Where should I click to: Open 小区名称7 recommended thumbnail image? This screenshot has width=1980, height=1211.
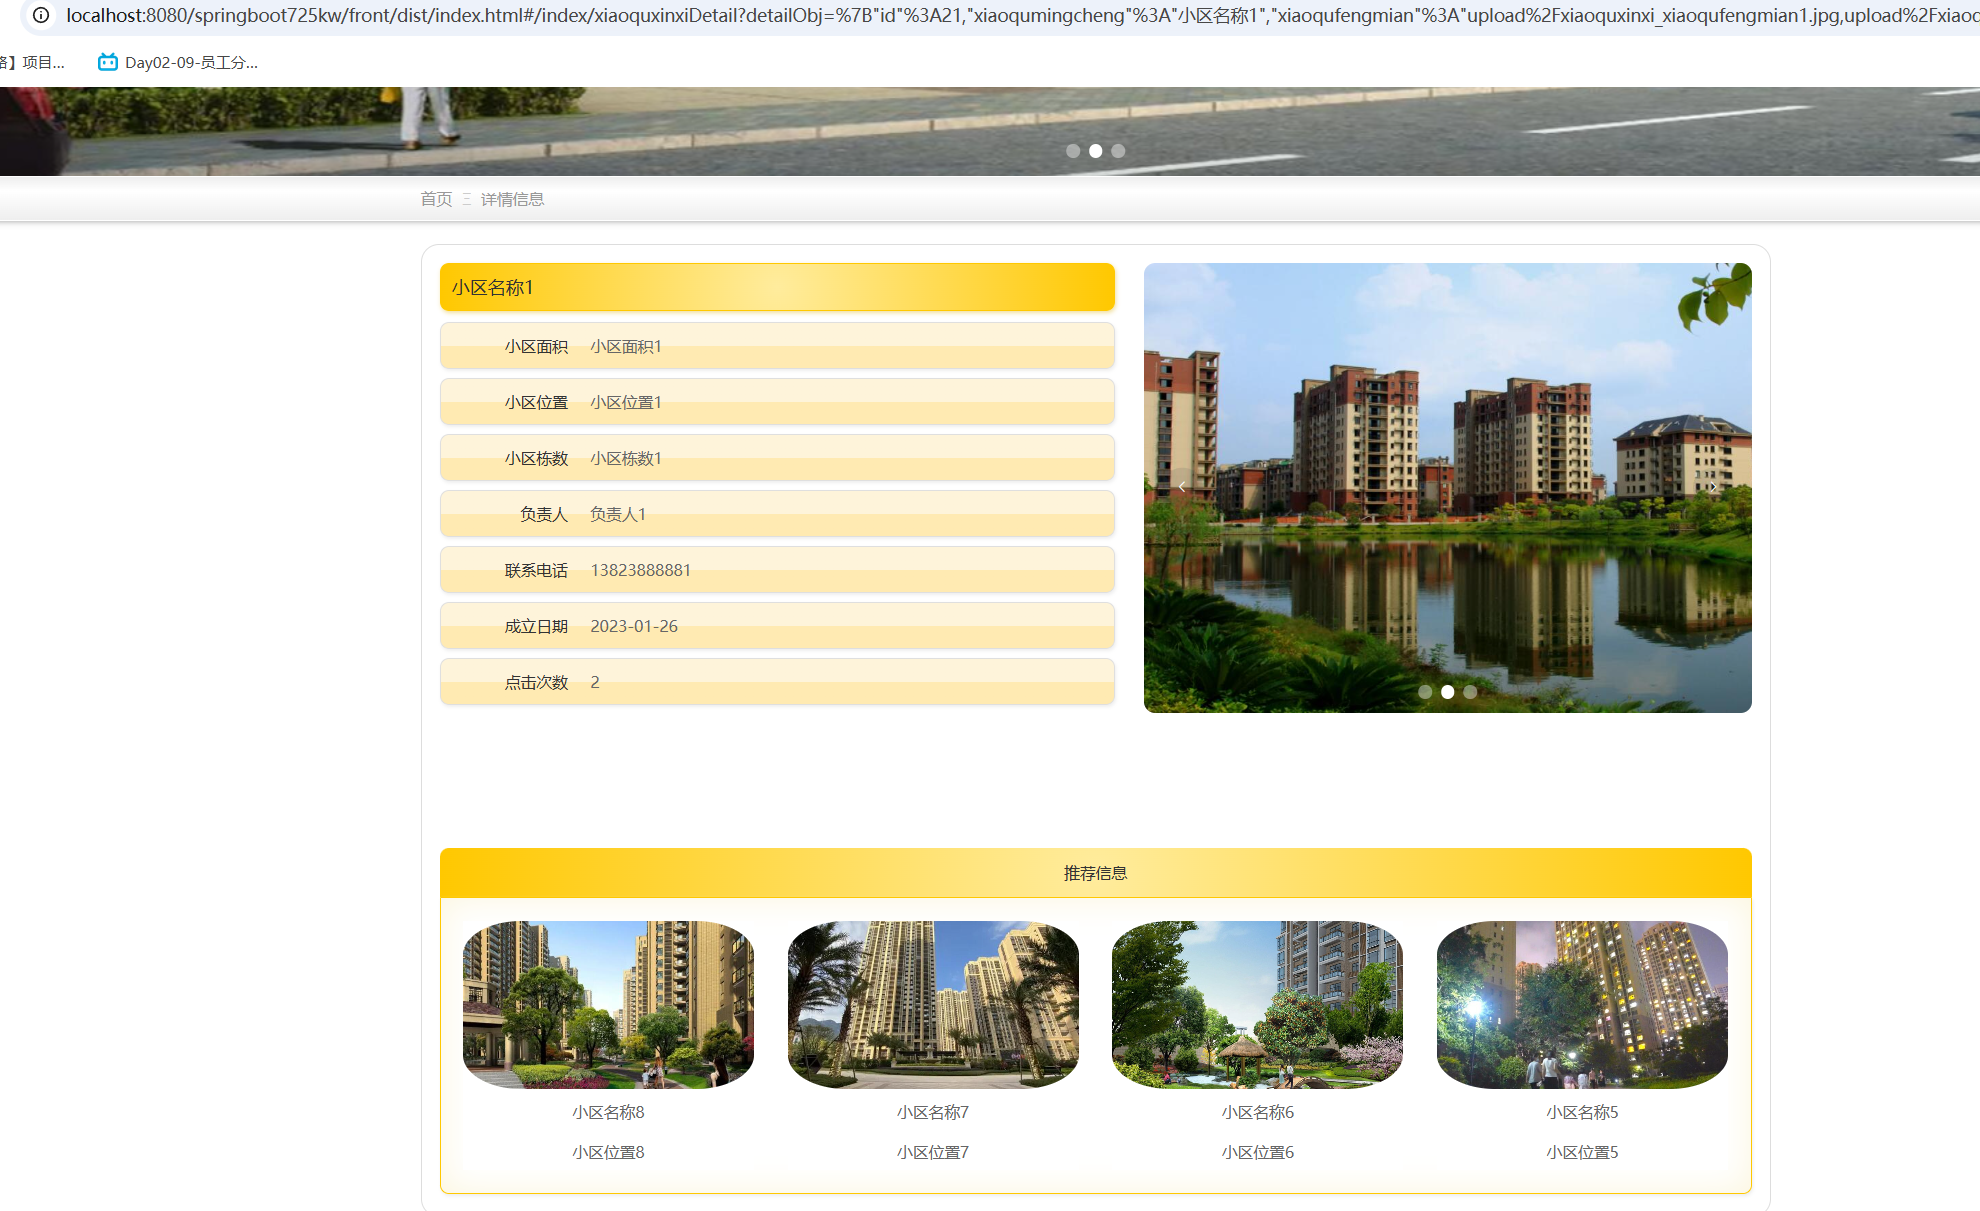click(933, 1004)
